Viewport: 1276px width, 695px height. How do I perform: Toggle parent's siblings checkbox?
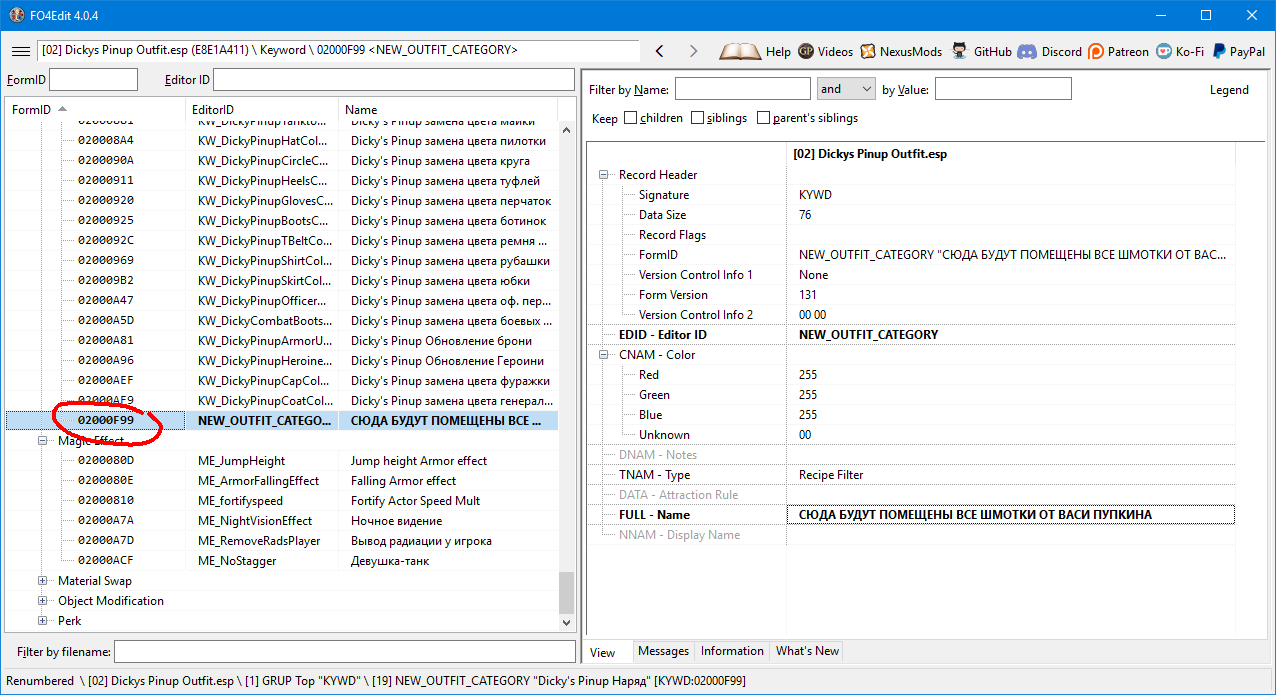pyautogui.click(x=764, y=118)
